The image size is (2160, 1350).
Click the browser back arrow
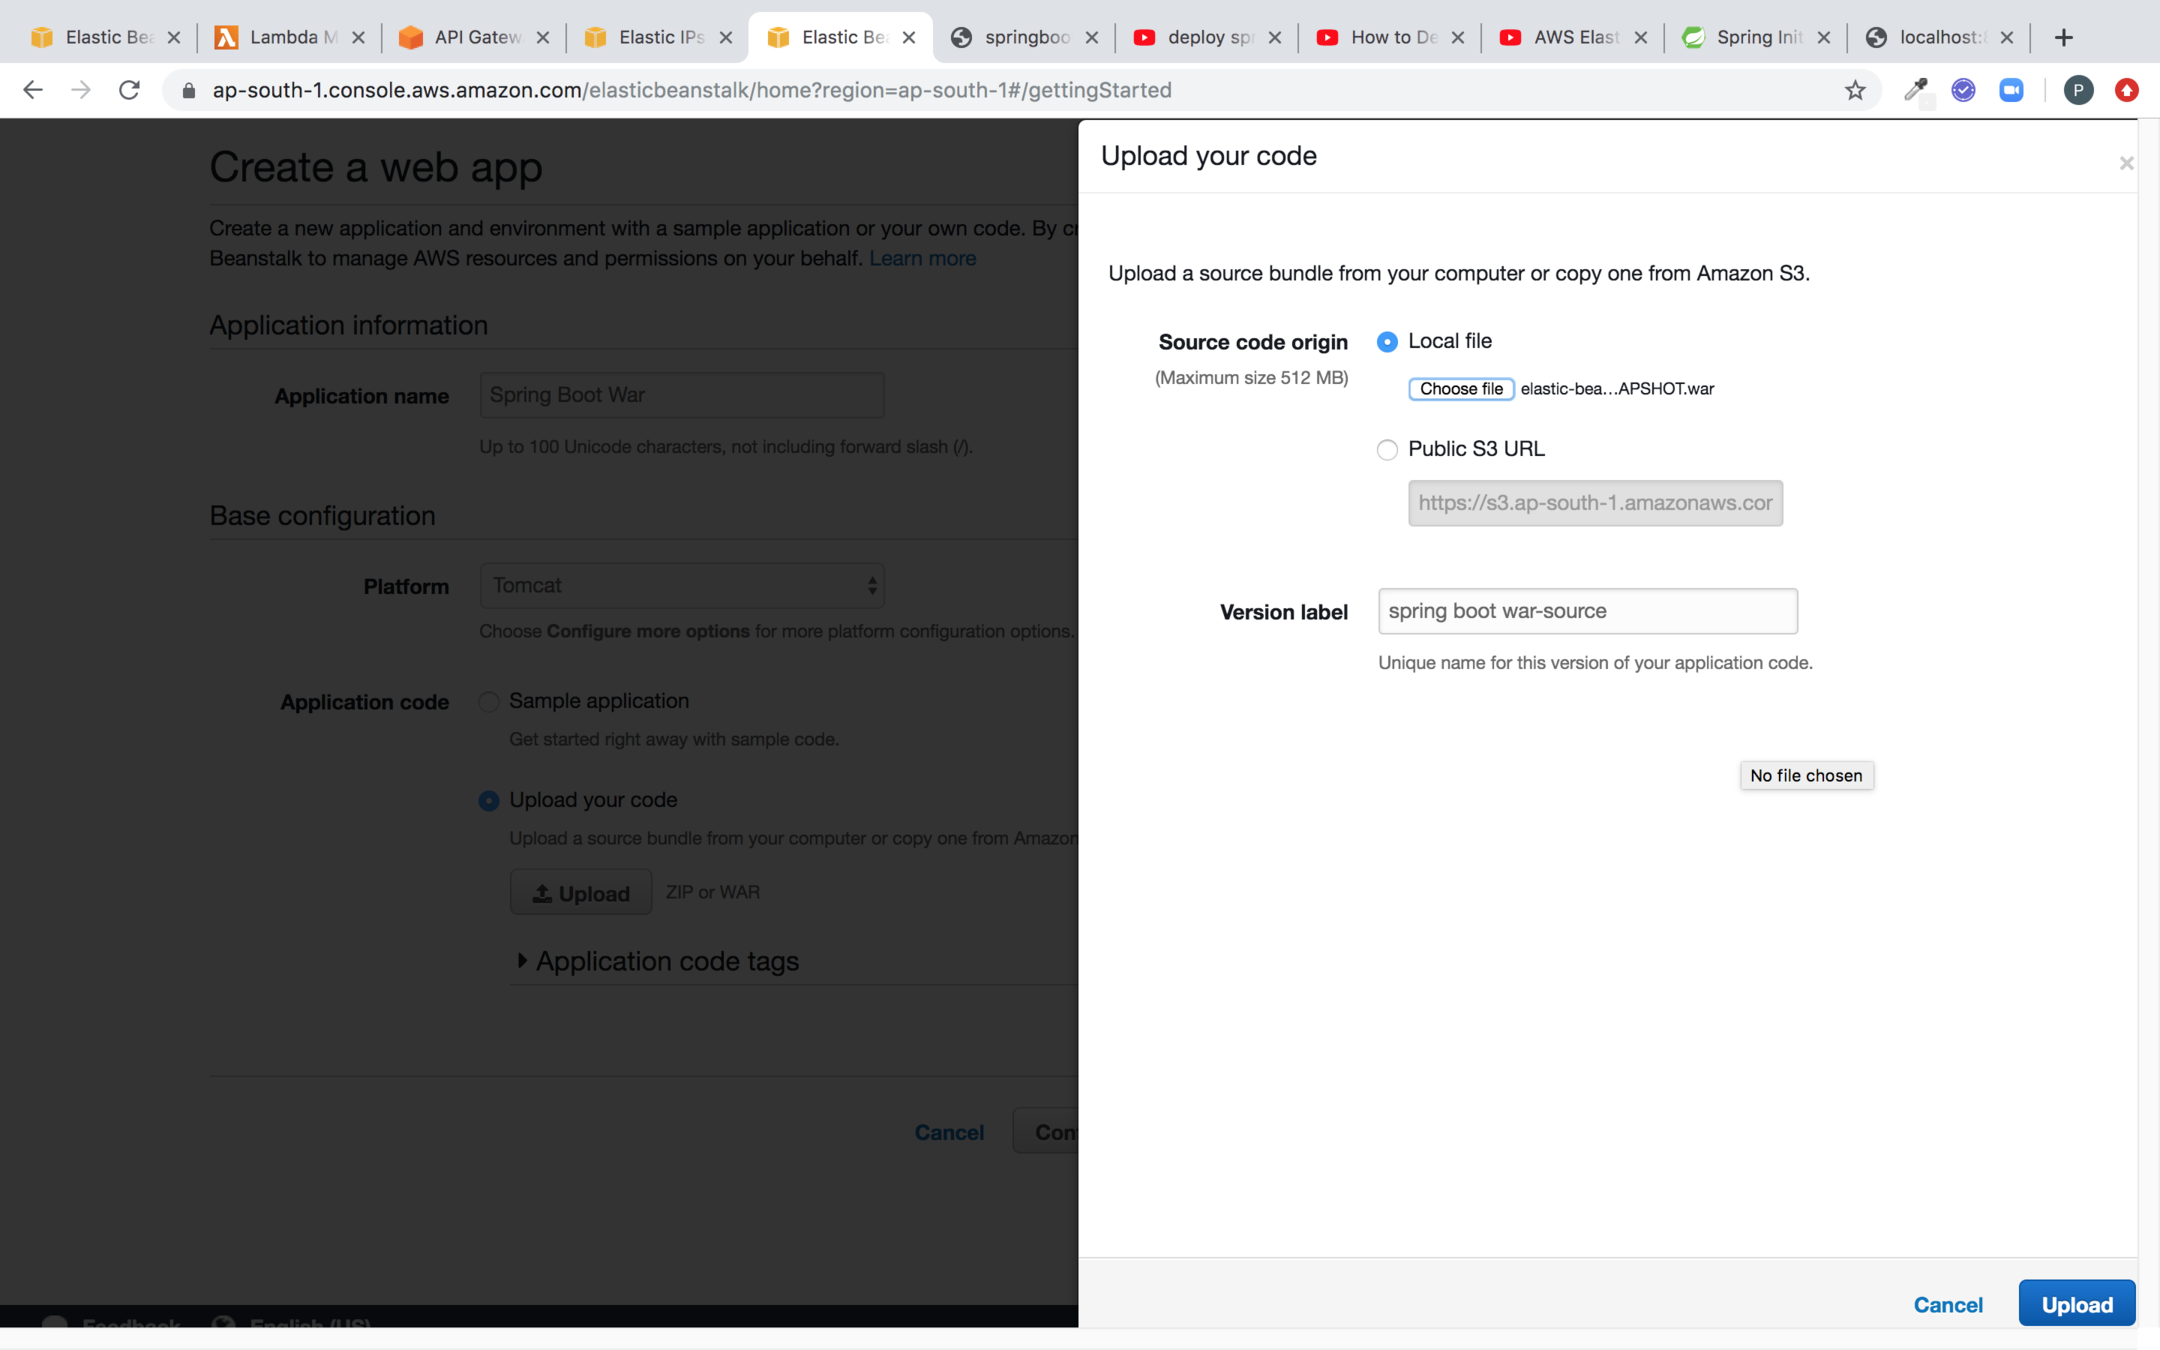33,90
